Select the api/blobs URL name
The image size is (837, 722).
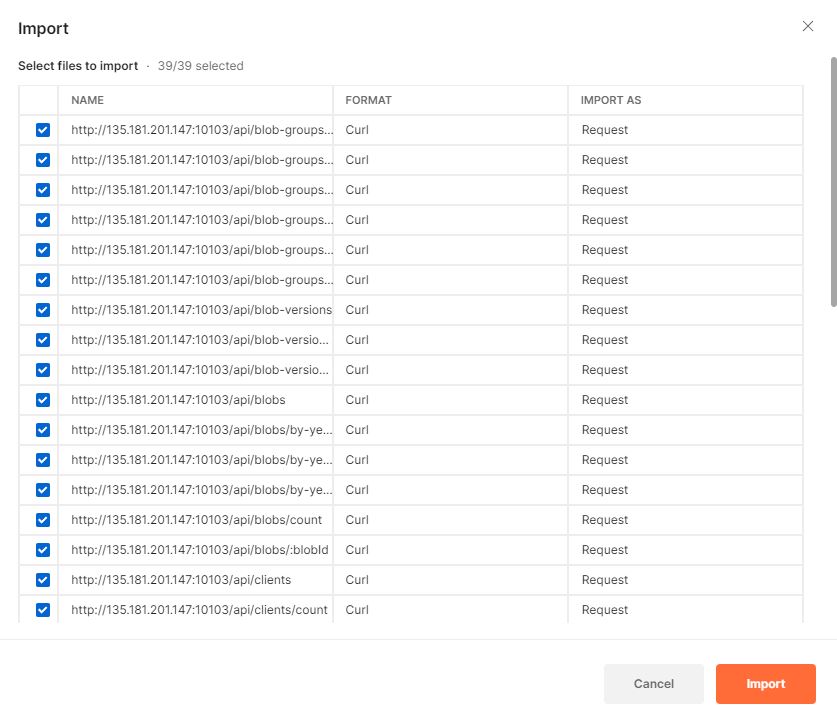[x=178, y=400]
